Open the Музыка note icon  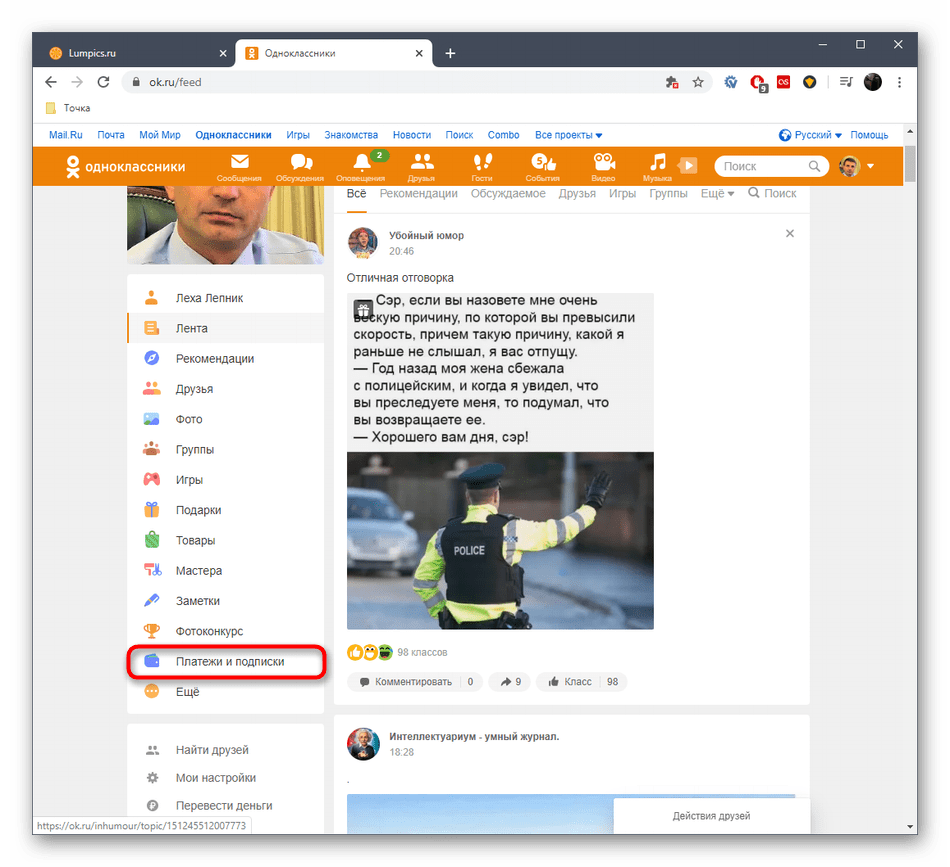coord(657,167)
